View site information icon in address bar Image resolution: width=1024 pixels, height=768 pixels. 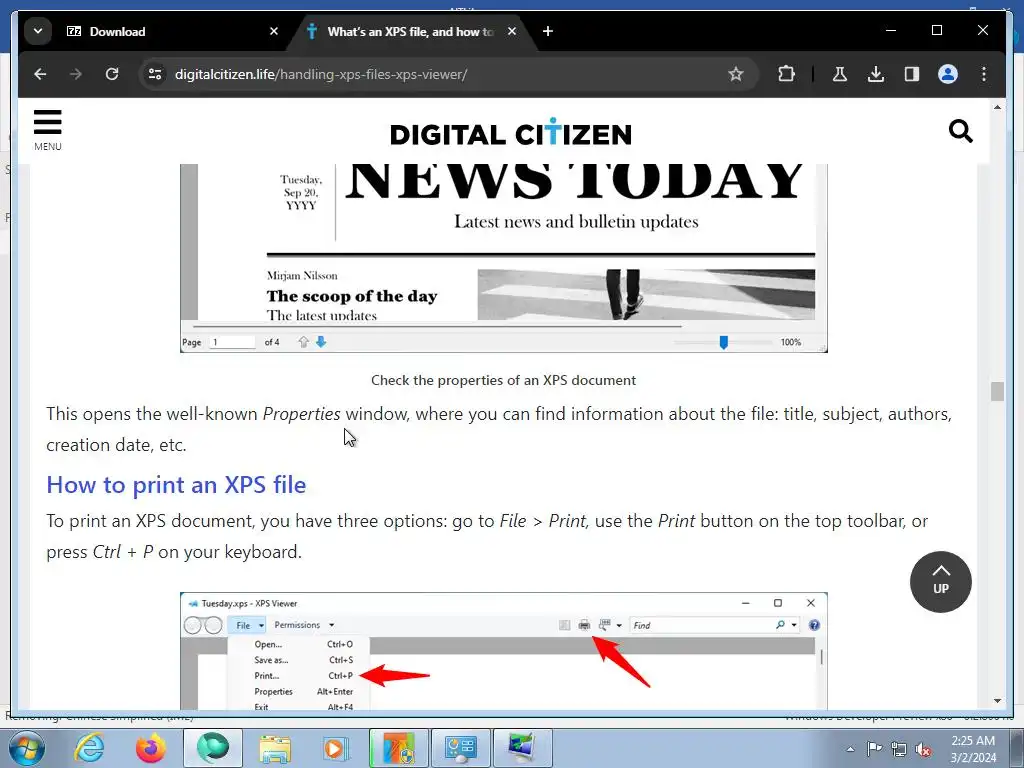155,74
